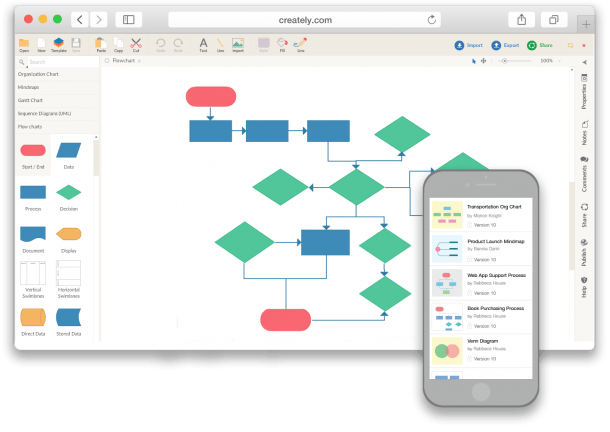The width and height of the screenshot is (610, 432).
Task: Collapse the Flow charts library
Action: coord(57,127)
